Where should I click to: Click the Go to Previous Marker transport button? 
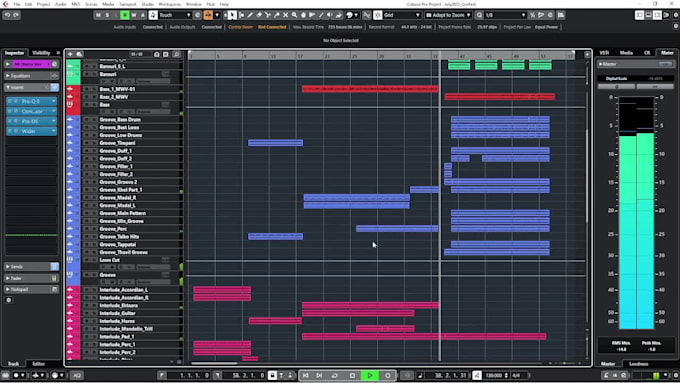pos(305,375)
